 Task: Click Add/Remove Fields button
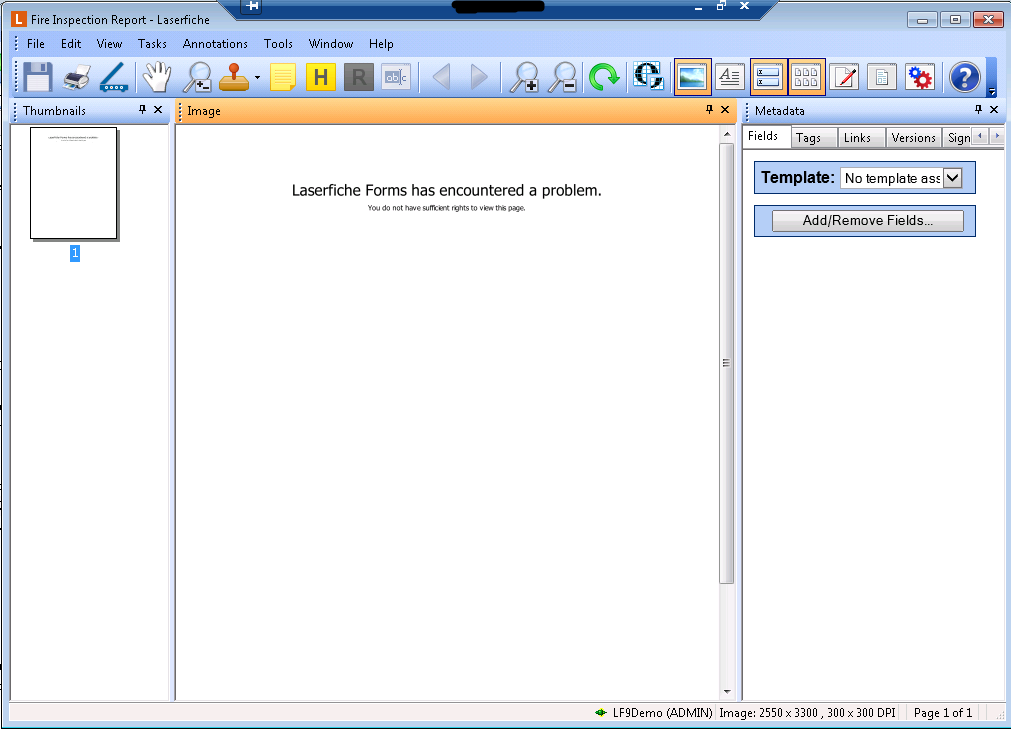pos(867,220)
